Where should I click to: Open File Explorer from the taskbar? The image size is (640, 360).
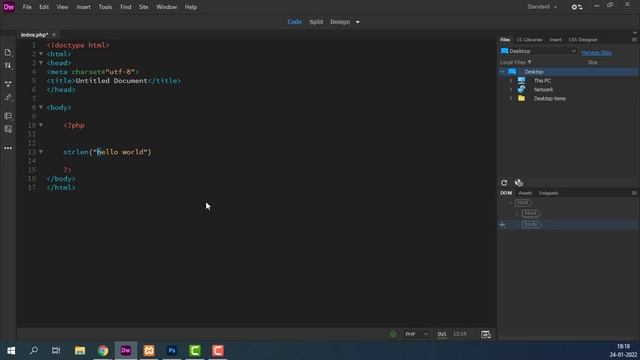tap(80, 350)
